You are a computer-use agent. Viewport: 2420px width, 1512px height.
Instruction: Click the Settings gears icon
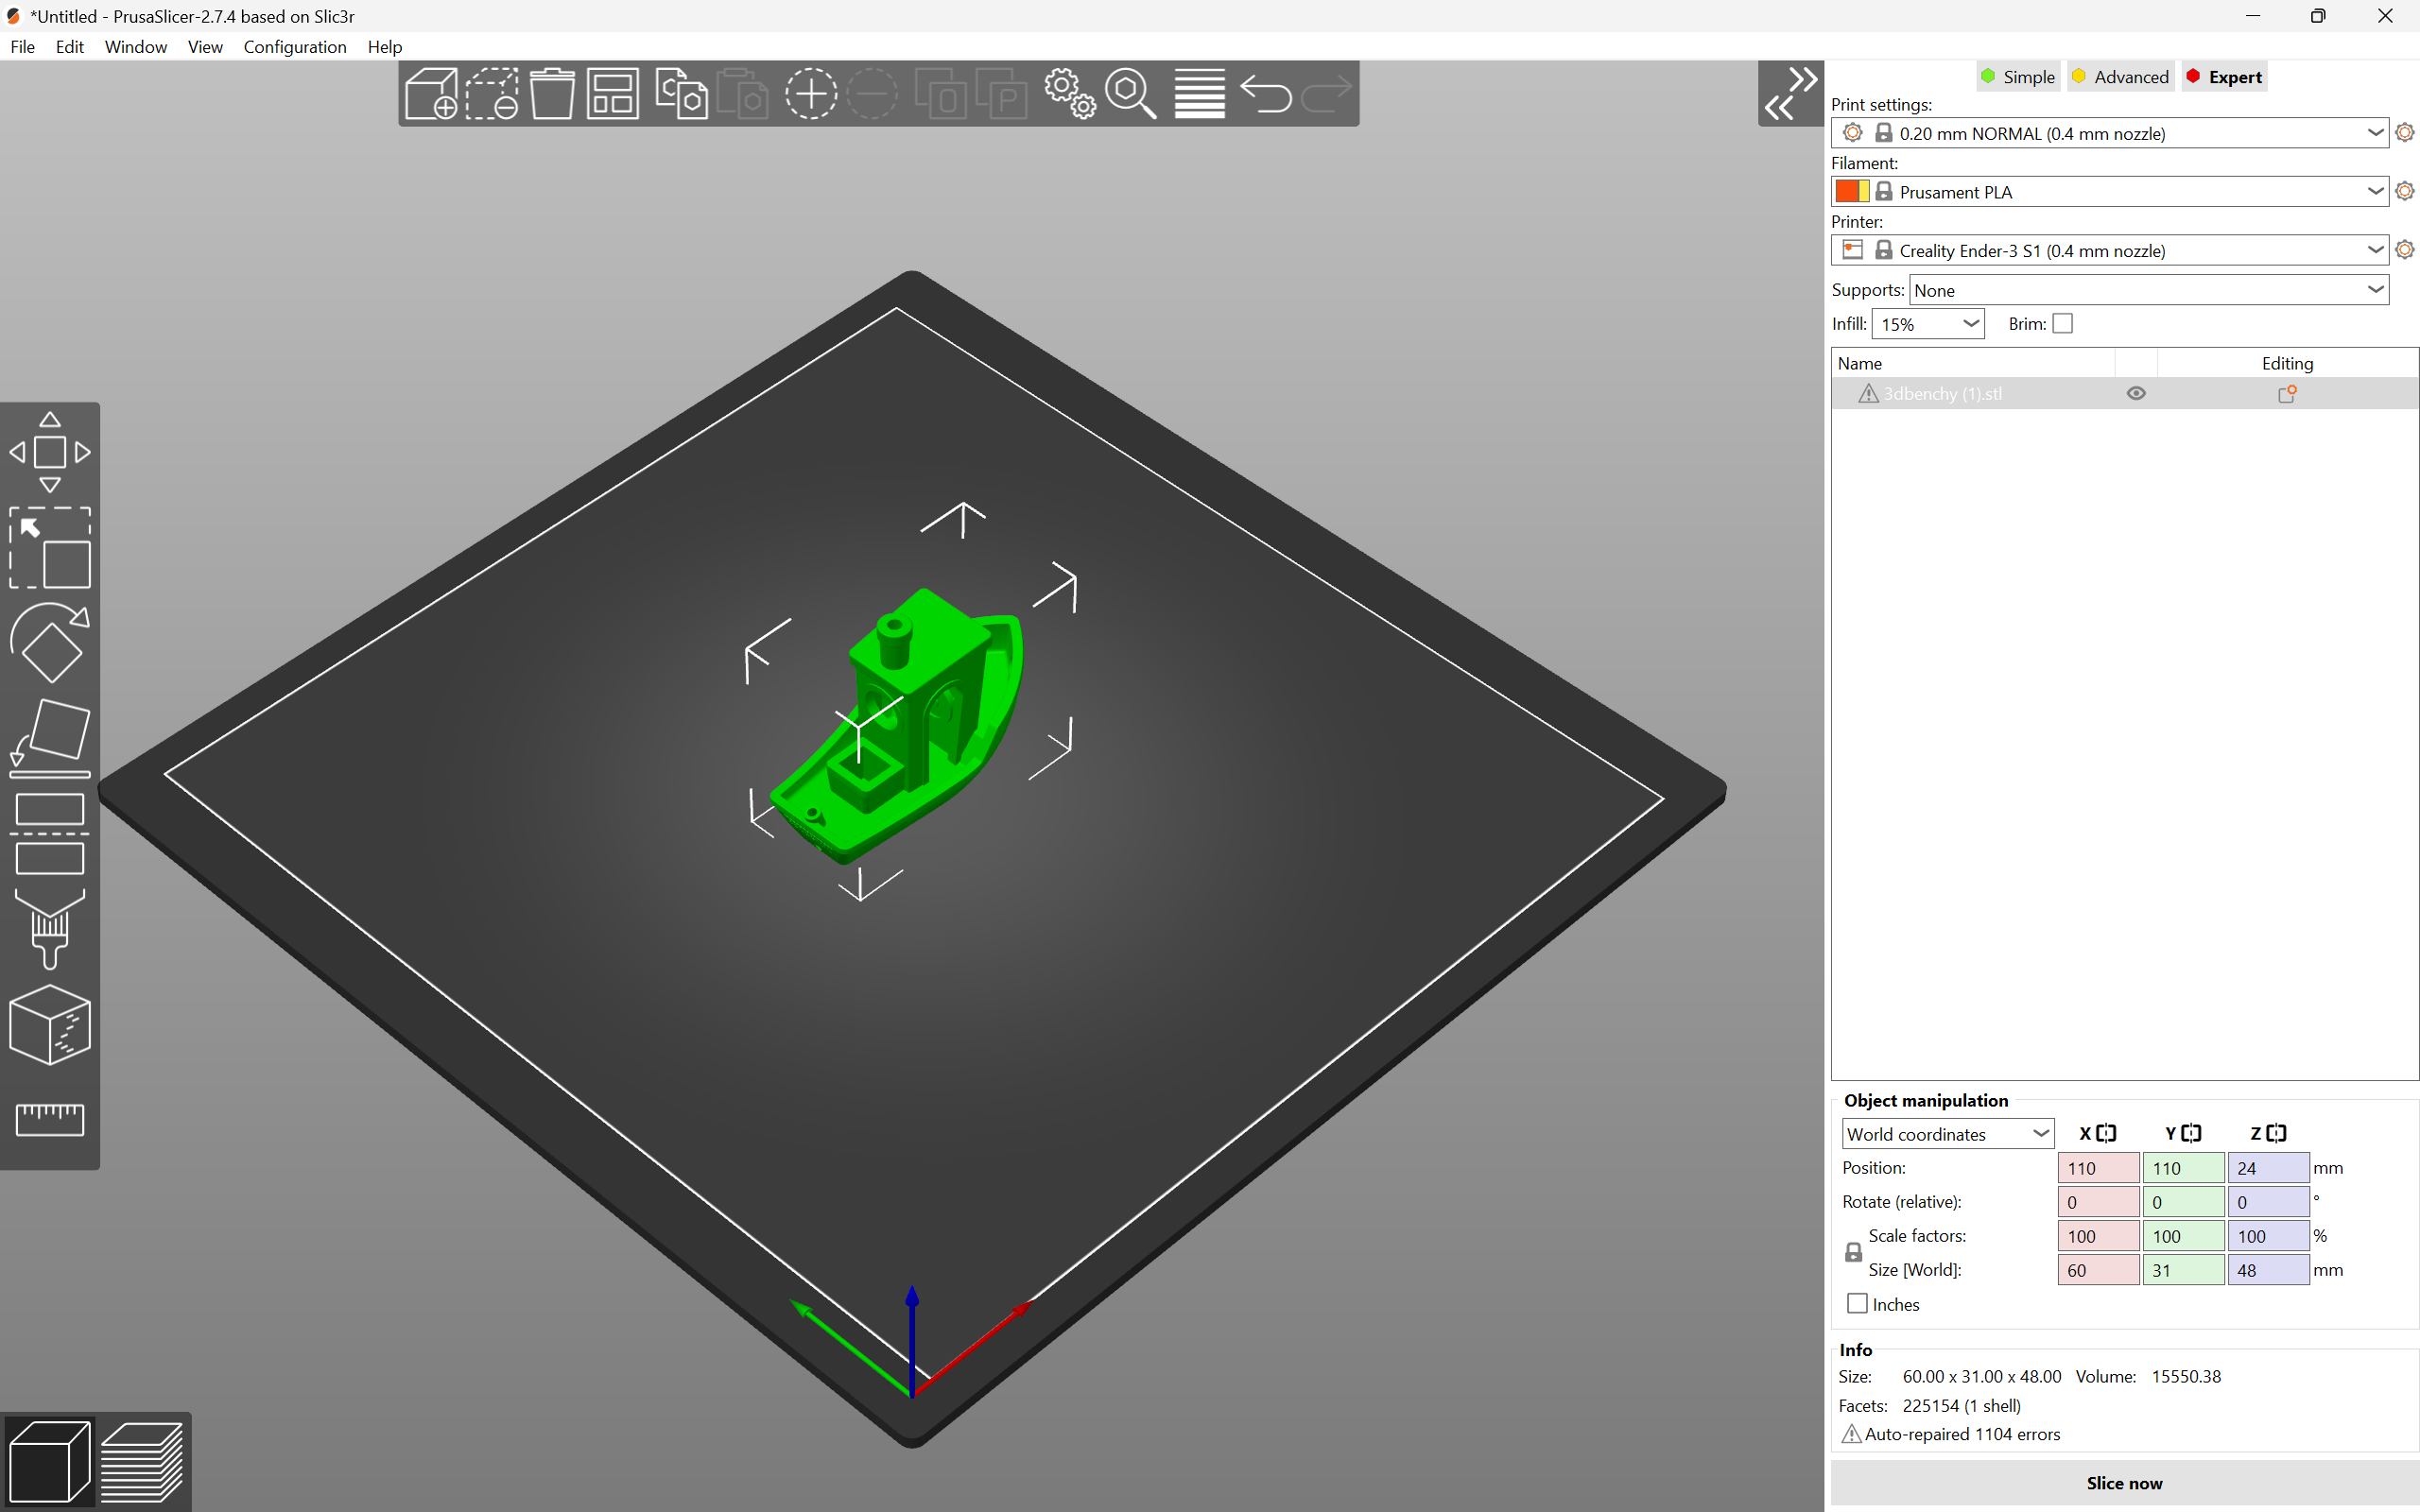[x=1070, y=94]
